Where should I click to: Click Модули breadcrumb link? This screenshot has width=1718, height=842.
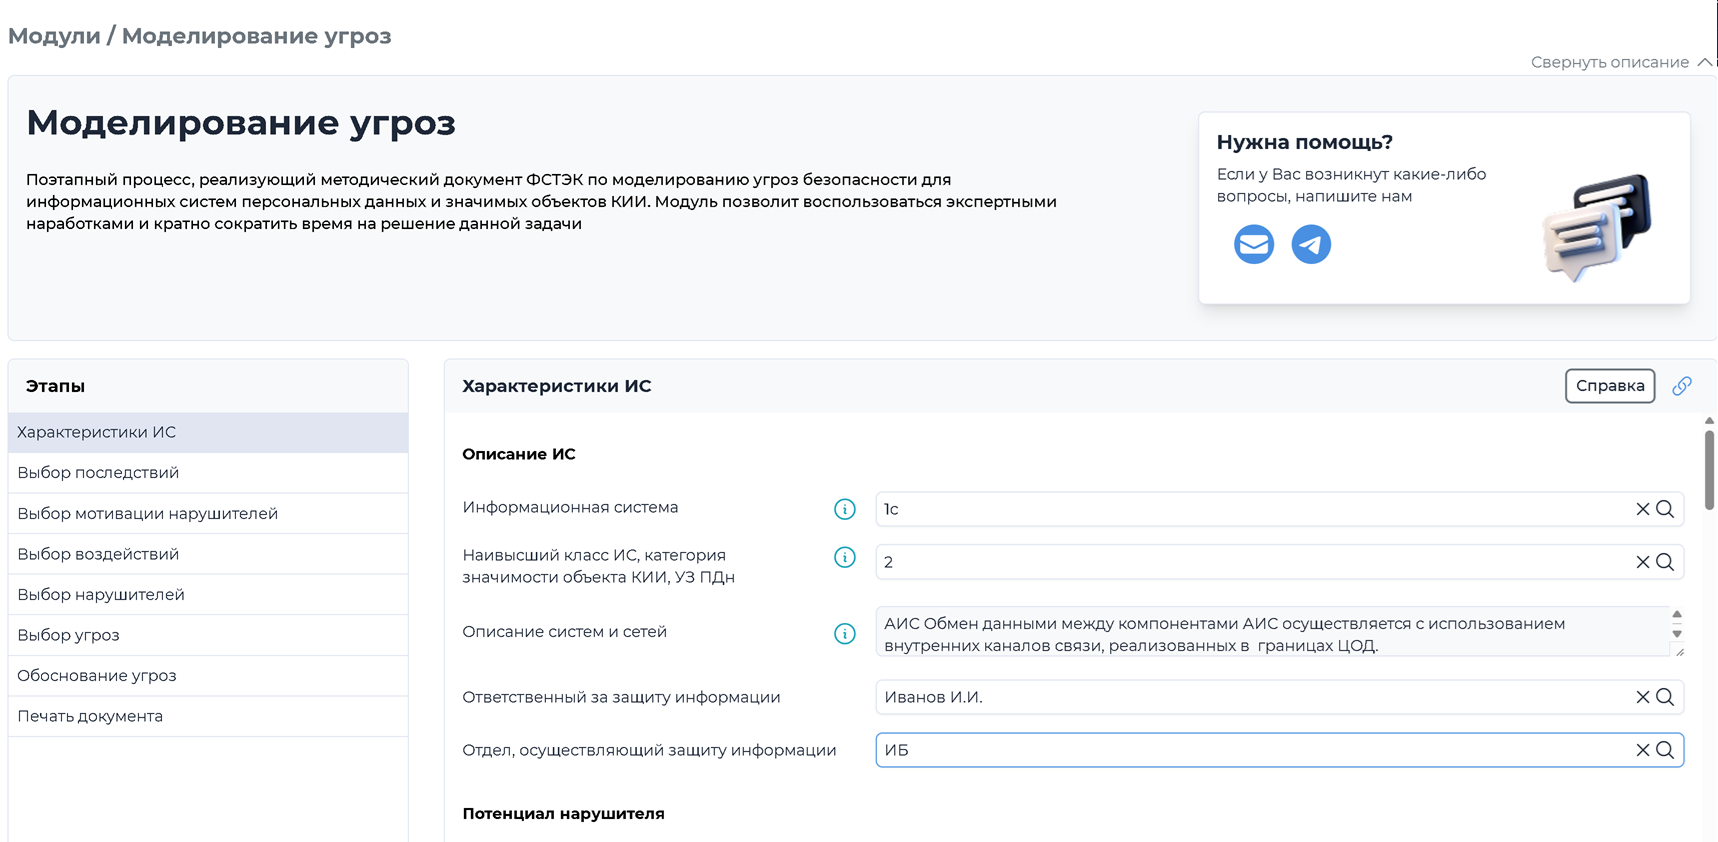[54, 36]
